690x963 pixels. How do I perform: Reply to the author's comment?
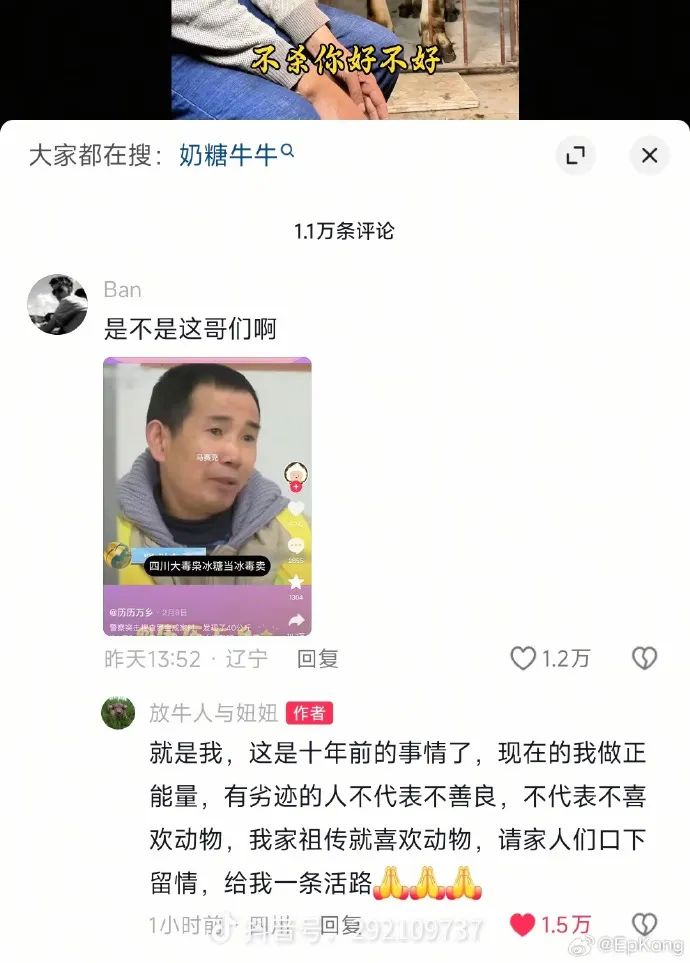[x=341, y=925]
